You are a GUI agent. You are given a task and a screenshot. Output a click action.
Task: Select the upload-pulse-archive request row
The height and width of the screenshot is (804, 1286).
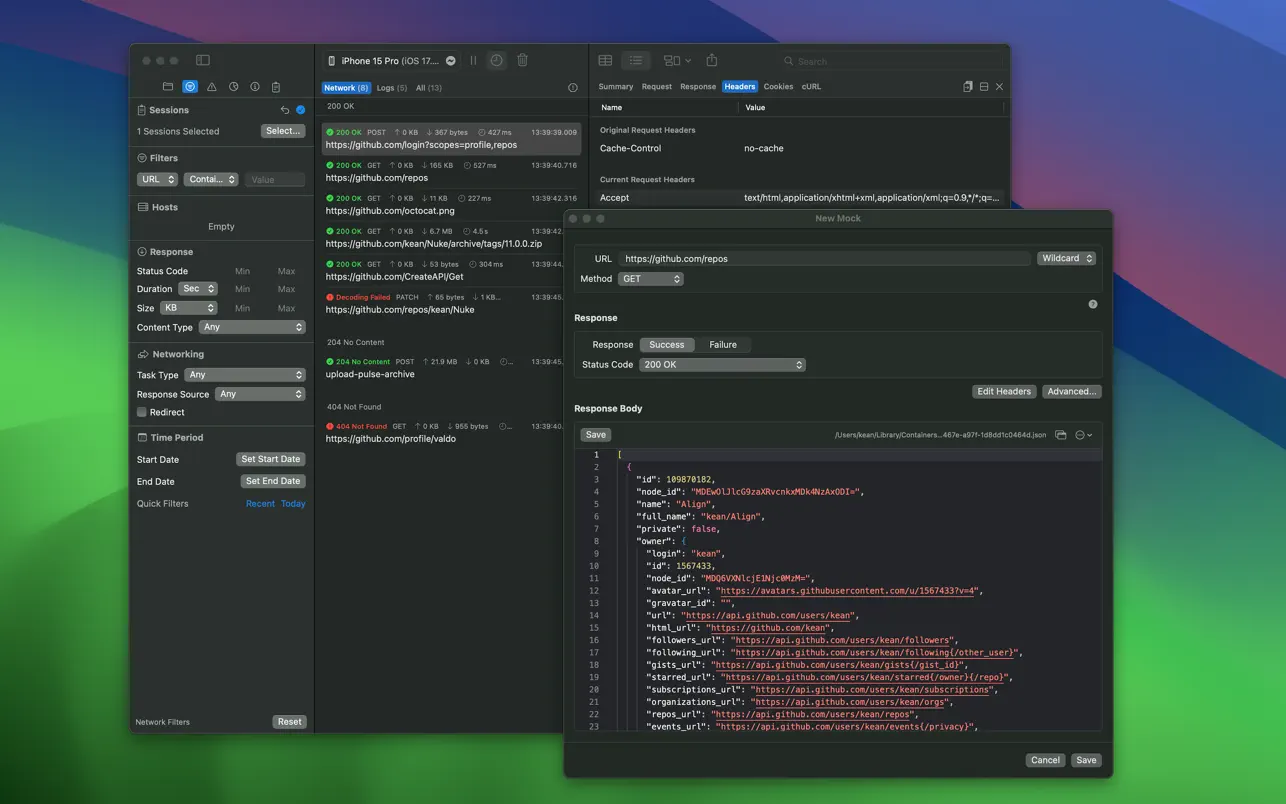click(451, 368)
